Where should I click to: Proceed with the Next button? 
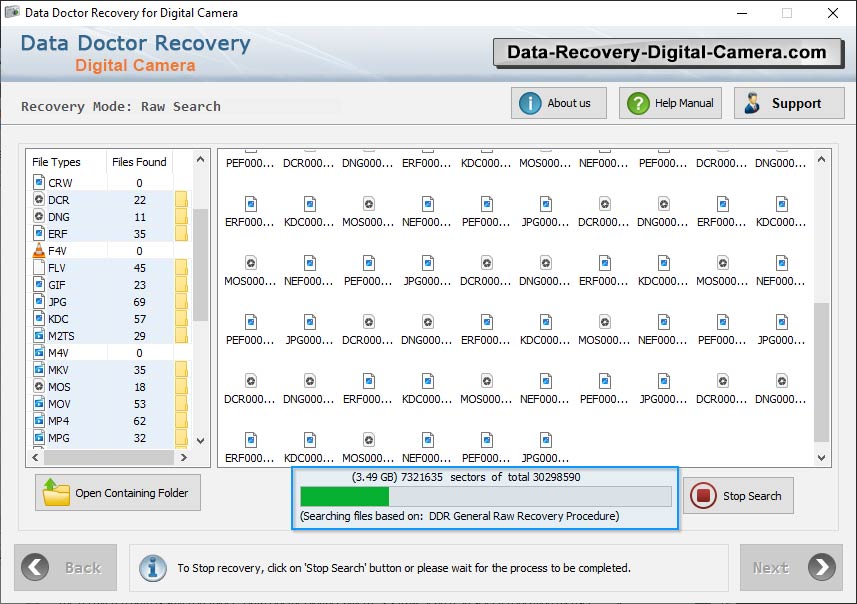pyautogui.click(x=791, y=567)
